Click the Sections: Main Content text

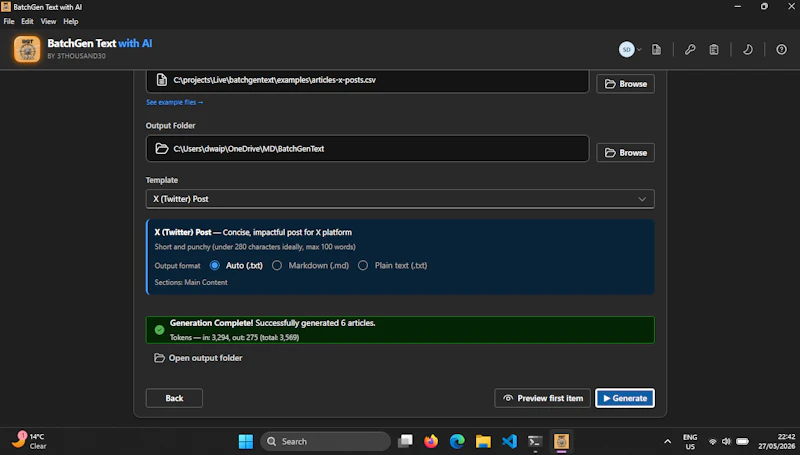pos(191,282)
